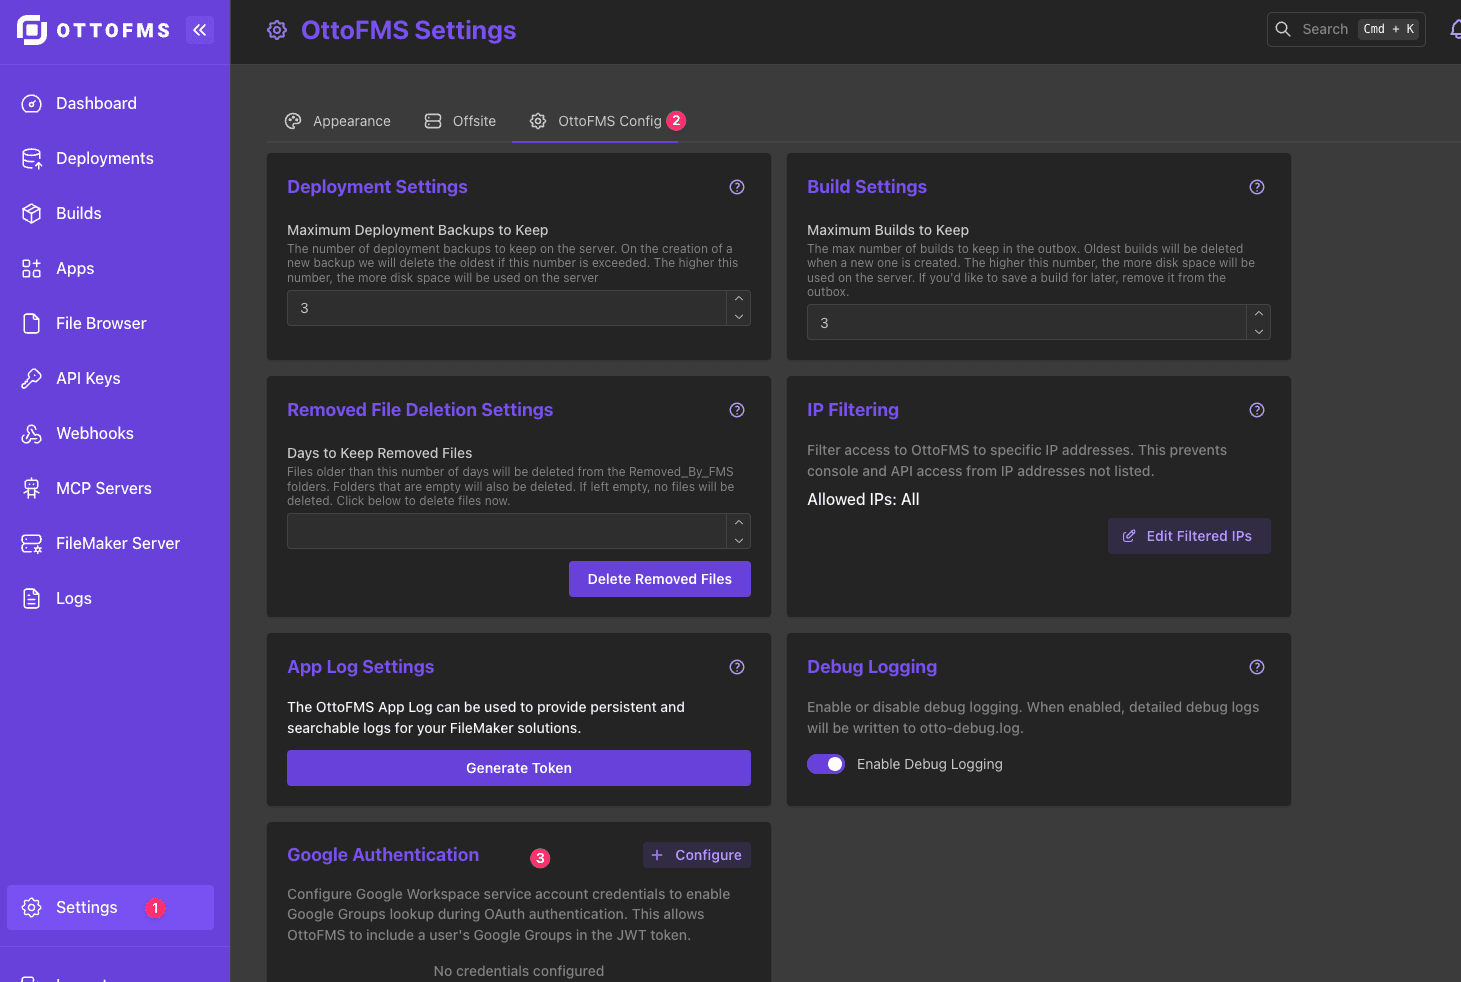Open the search bar at the top
The width and height of the screenshot is (1461, 982).
(x=1345, y=29)
